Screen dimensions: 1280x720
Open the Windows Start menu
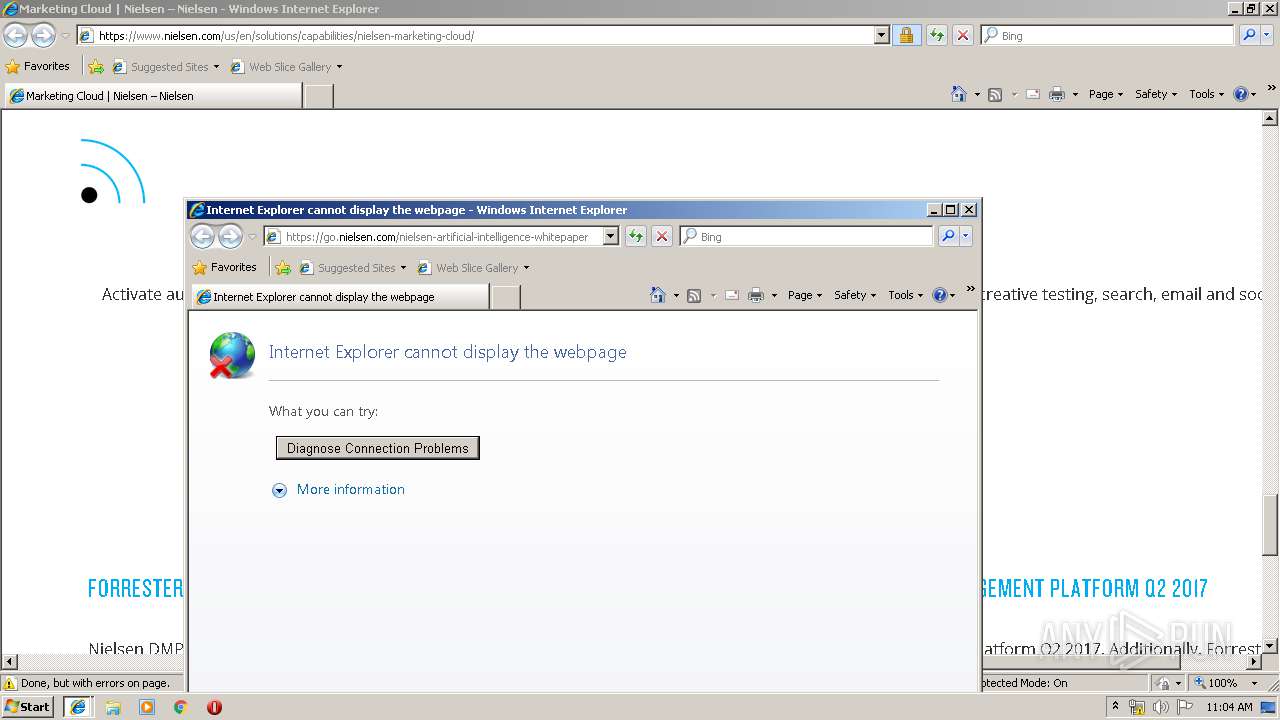click(x=28, y=706)
